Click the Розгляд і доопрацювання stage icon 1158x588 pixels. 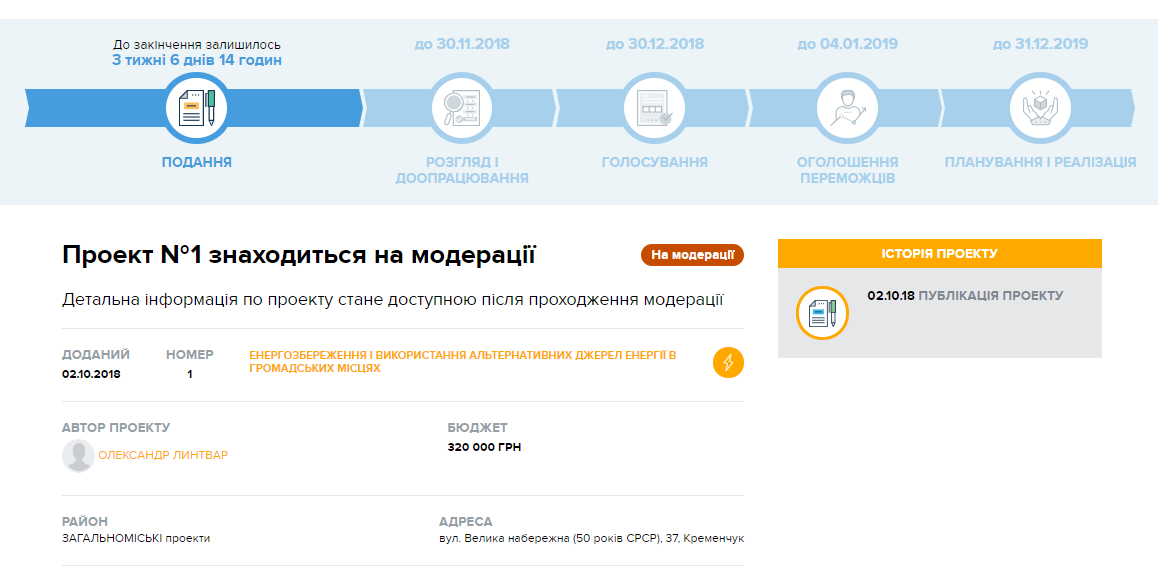461,107
